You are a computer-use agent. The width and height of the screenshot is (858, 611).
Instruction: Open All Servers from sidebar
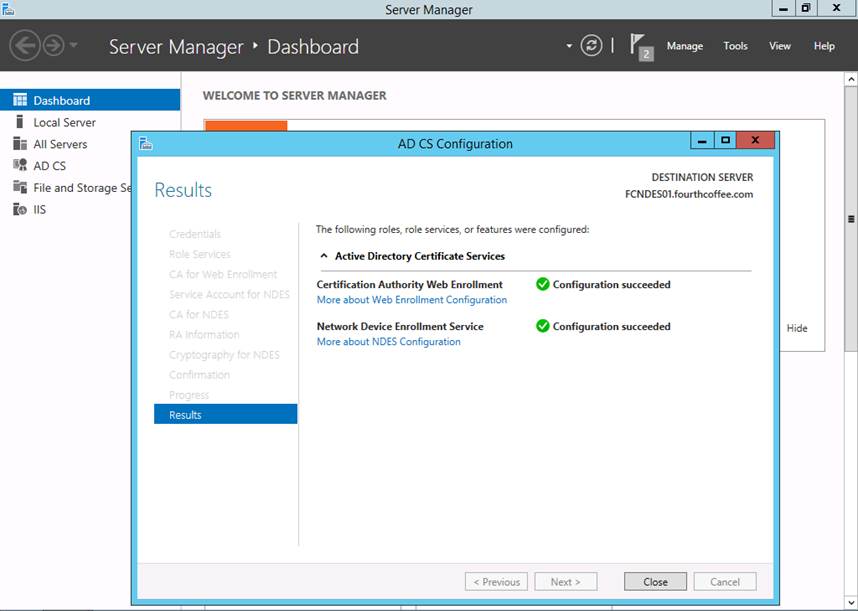coord(20,144)
